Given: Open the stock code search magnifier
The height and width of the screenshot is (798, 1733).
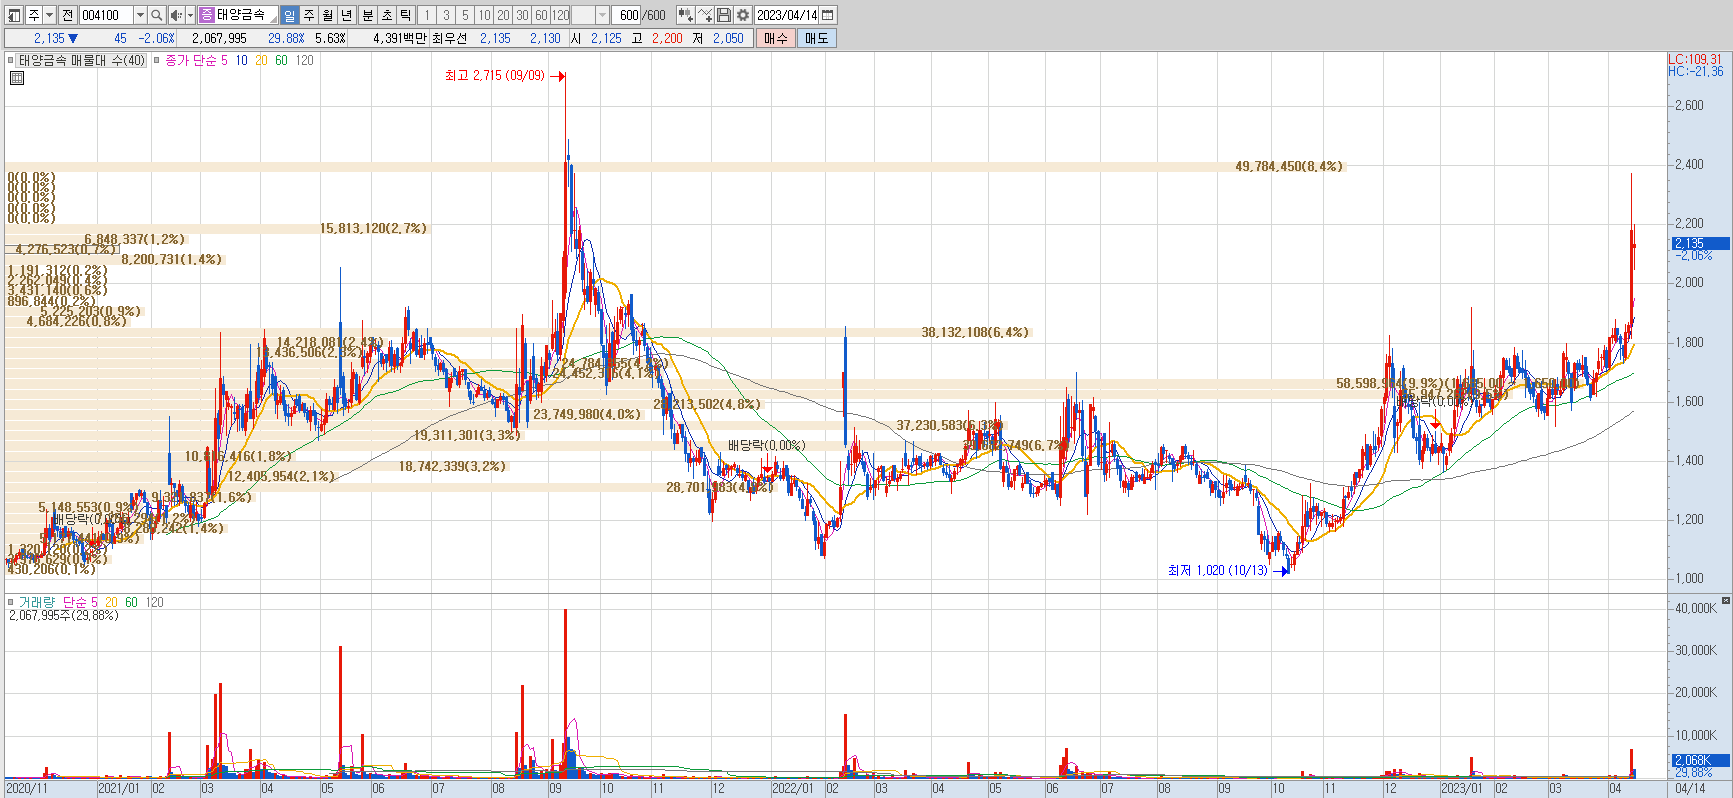Looking at the screenshot, I should coord(157,15).
